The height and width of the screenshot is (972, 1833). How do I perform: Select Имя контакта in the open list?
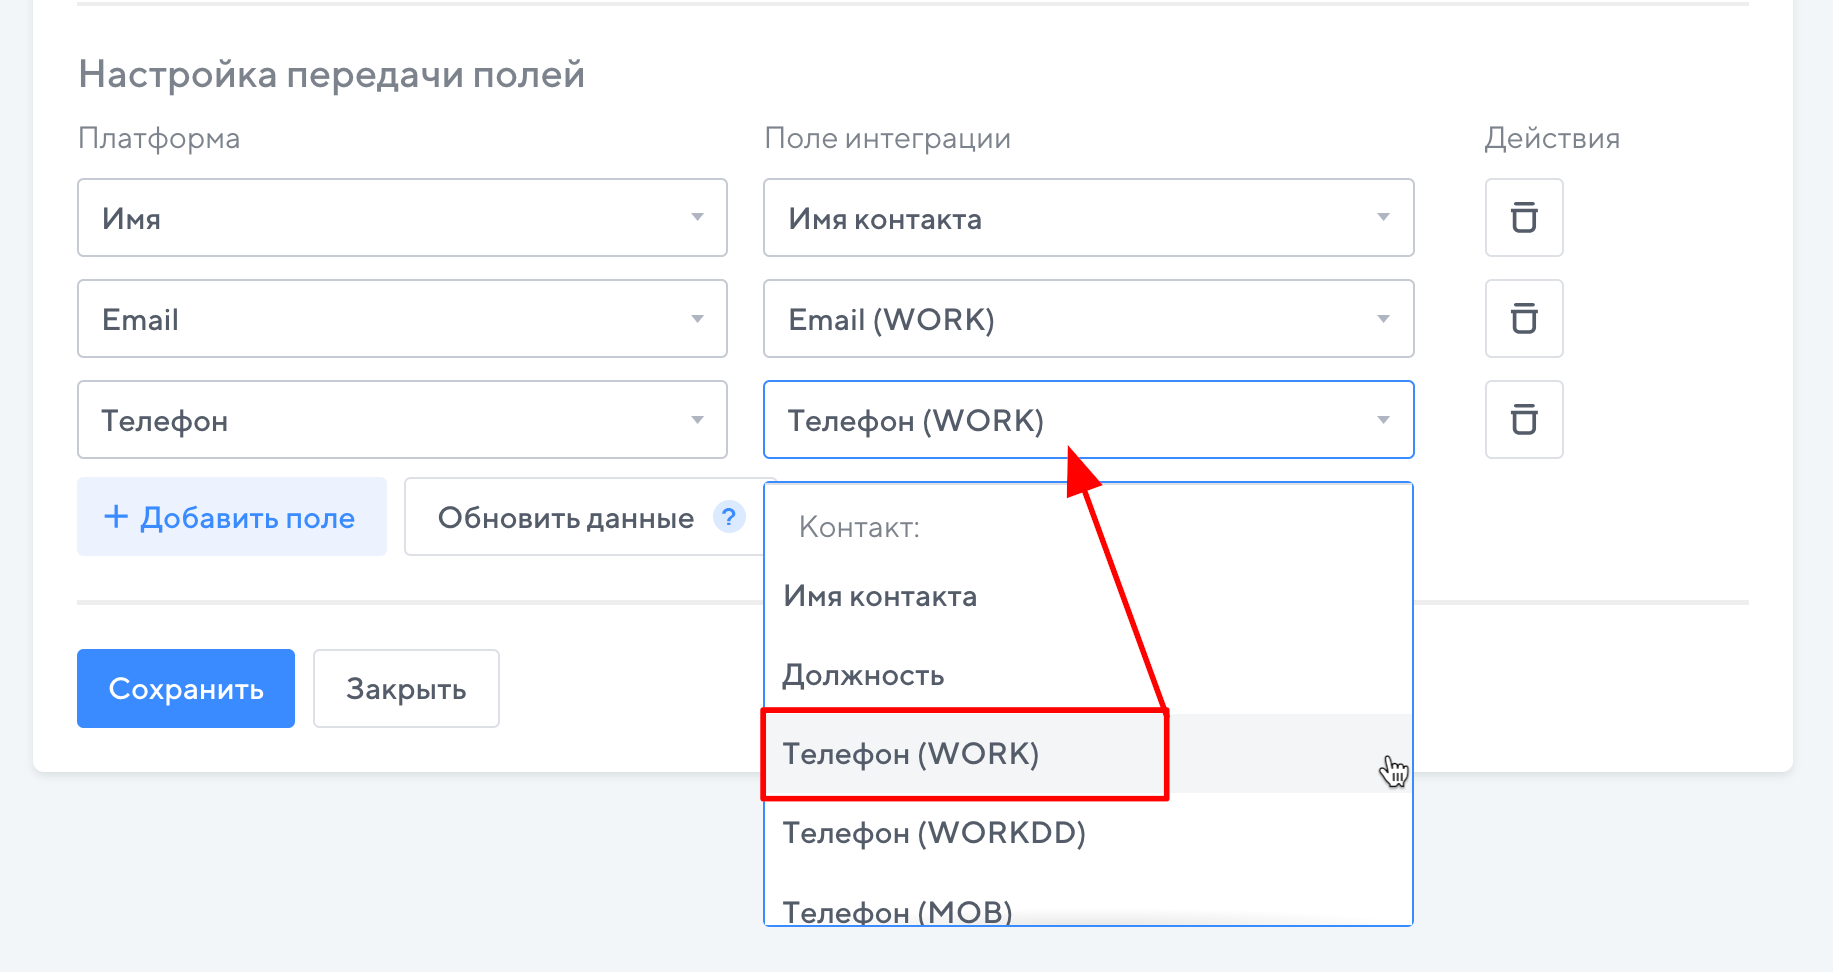click(880, 597)
